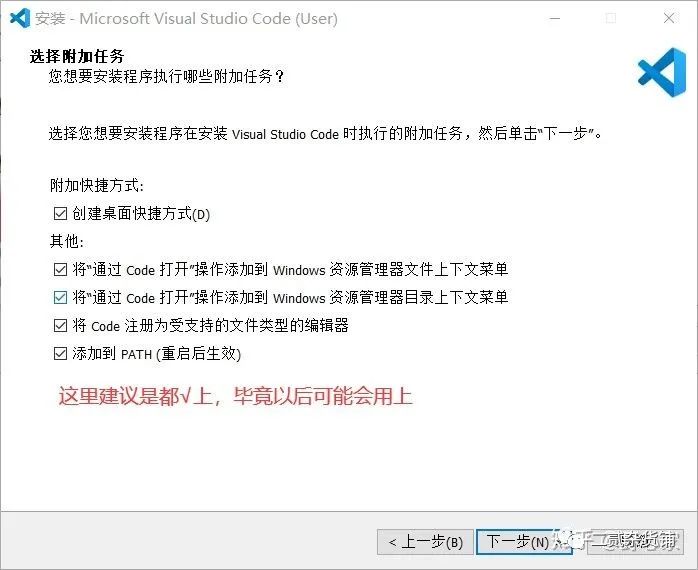Click the 选择附加任务 bold heading
The image size is (698, 570).
click(x=77, y=56)
